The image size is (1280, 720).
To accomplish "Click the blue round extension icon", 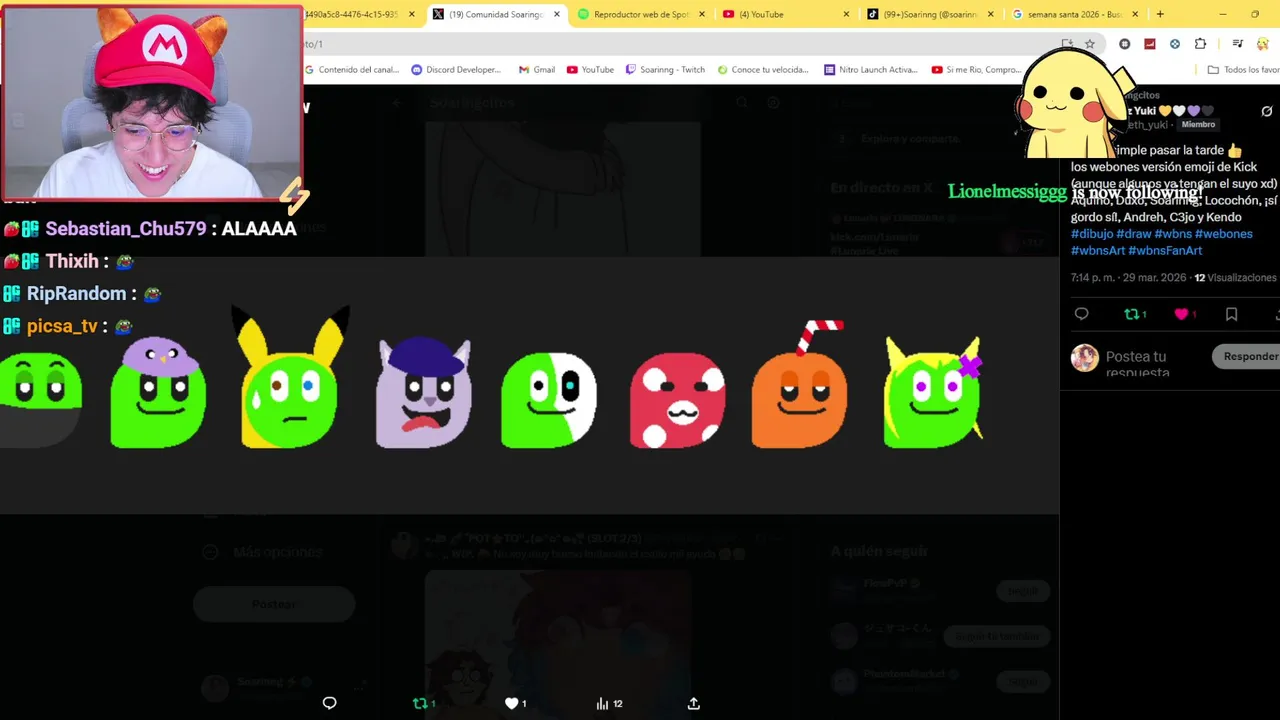I will click(x=1175, y=44).
